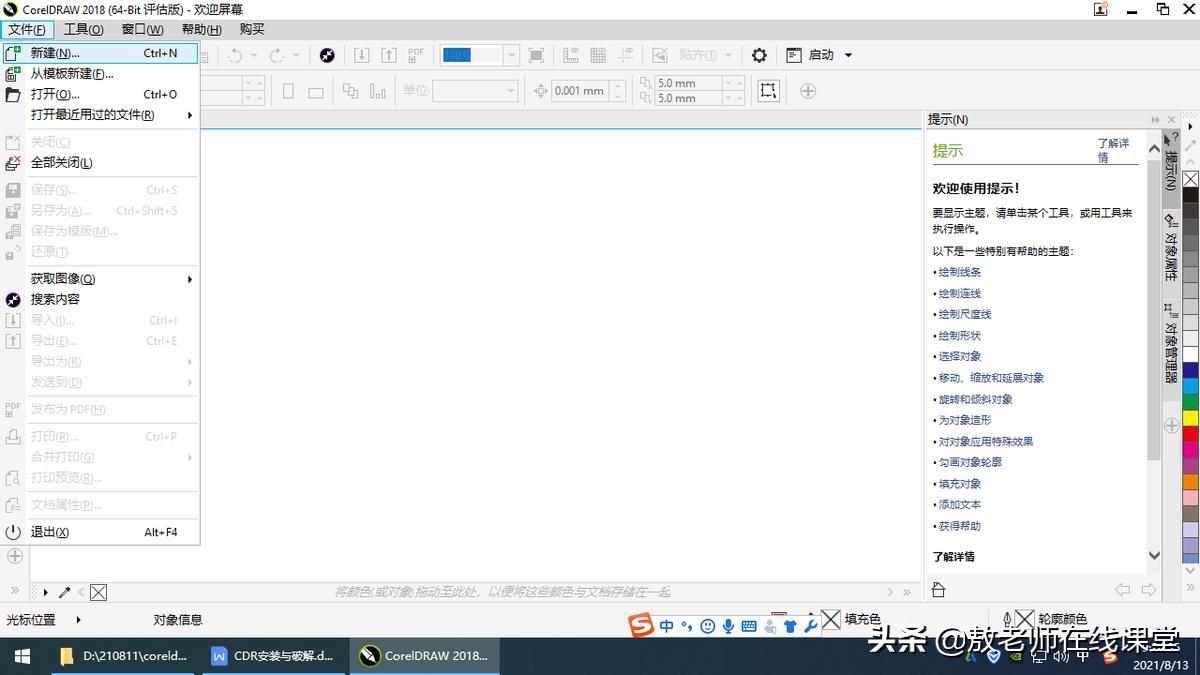Screen dimensions: 1200x675
Task: Choose 退出 in the File menu
Action: (x=50, y=532)
